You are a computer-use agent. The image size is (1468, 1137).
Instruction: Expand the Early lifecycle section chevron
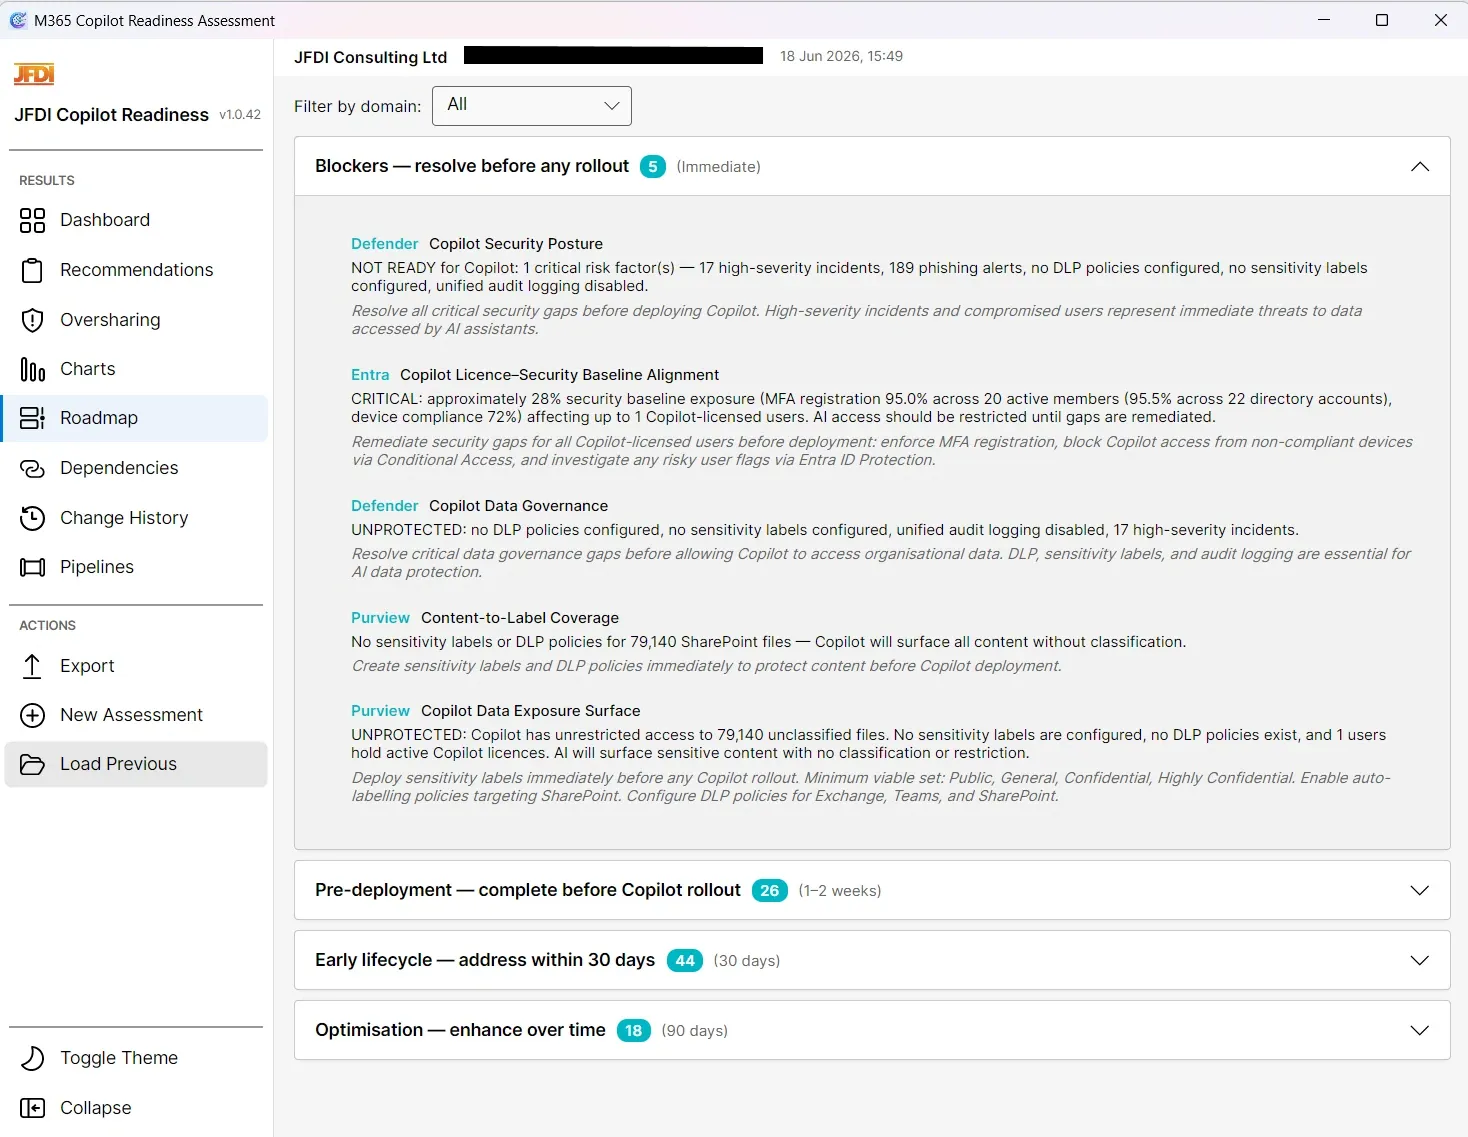tap(1420, 961)
